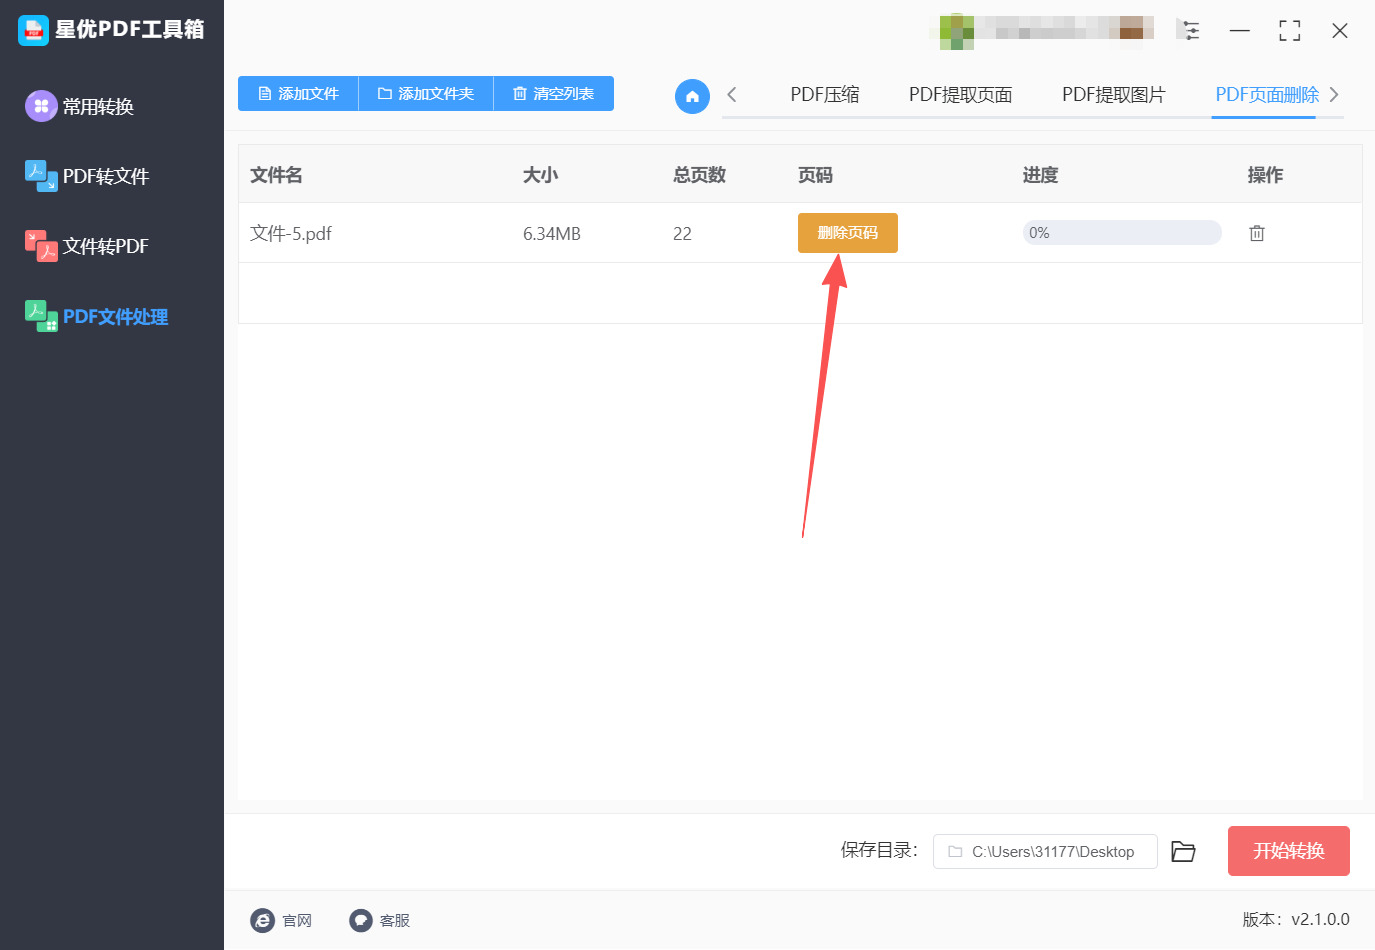Image resolution: width=1375 pixels, height=950 pixels.
Task: Click the total page count 22
Action: click(682, 234)
